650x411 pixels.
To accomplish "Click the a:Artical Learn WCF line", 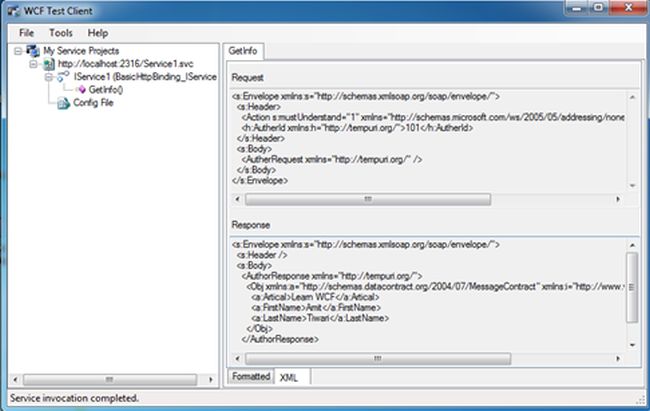I will pos(315,297).
